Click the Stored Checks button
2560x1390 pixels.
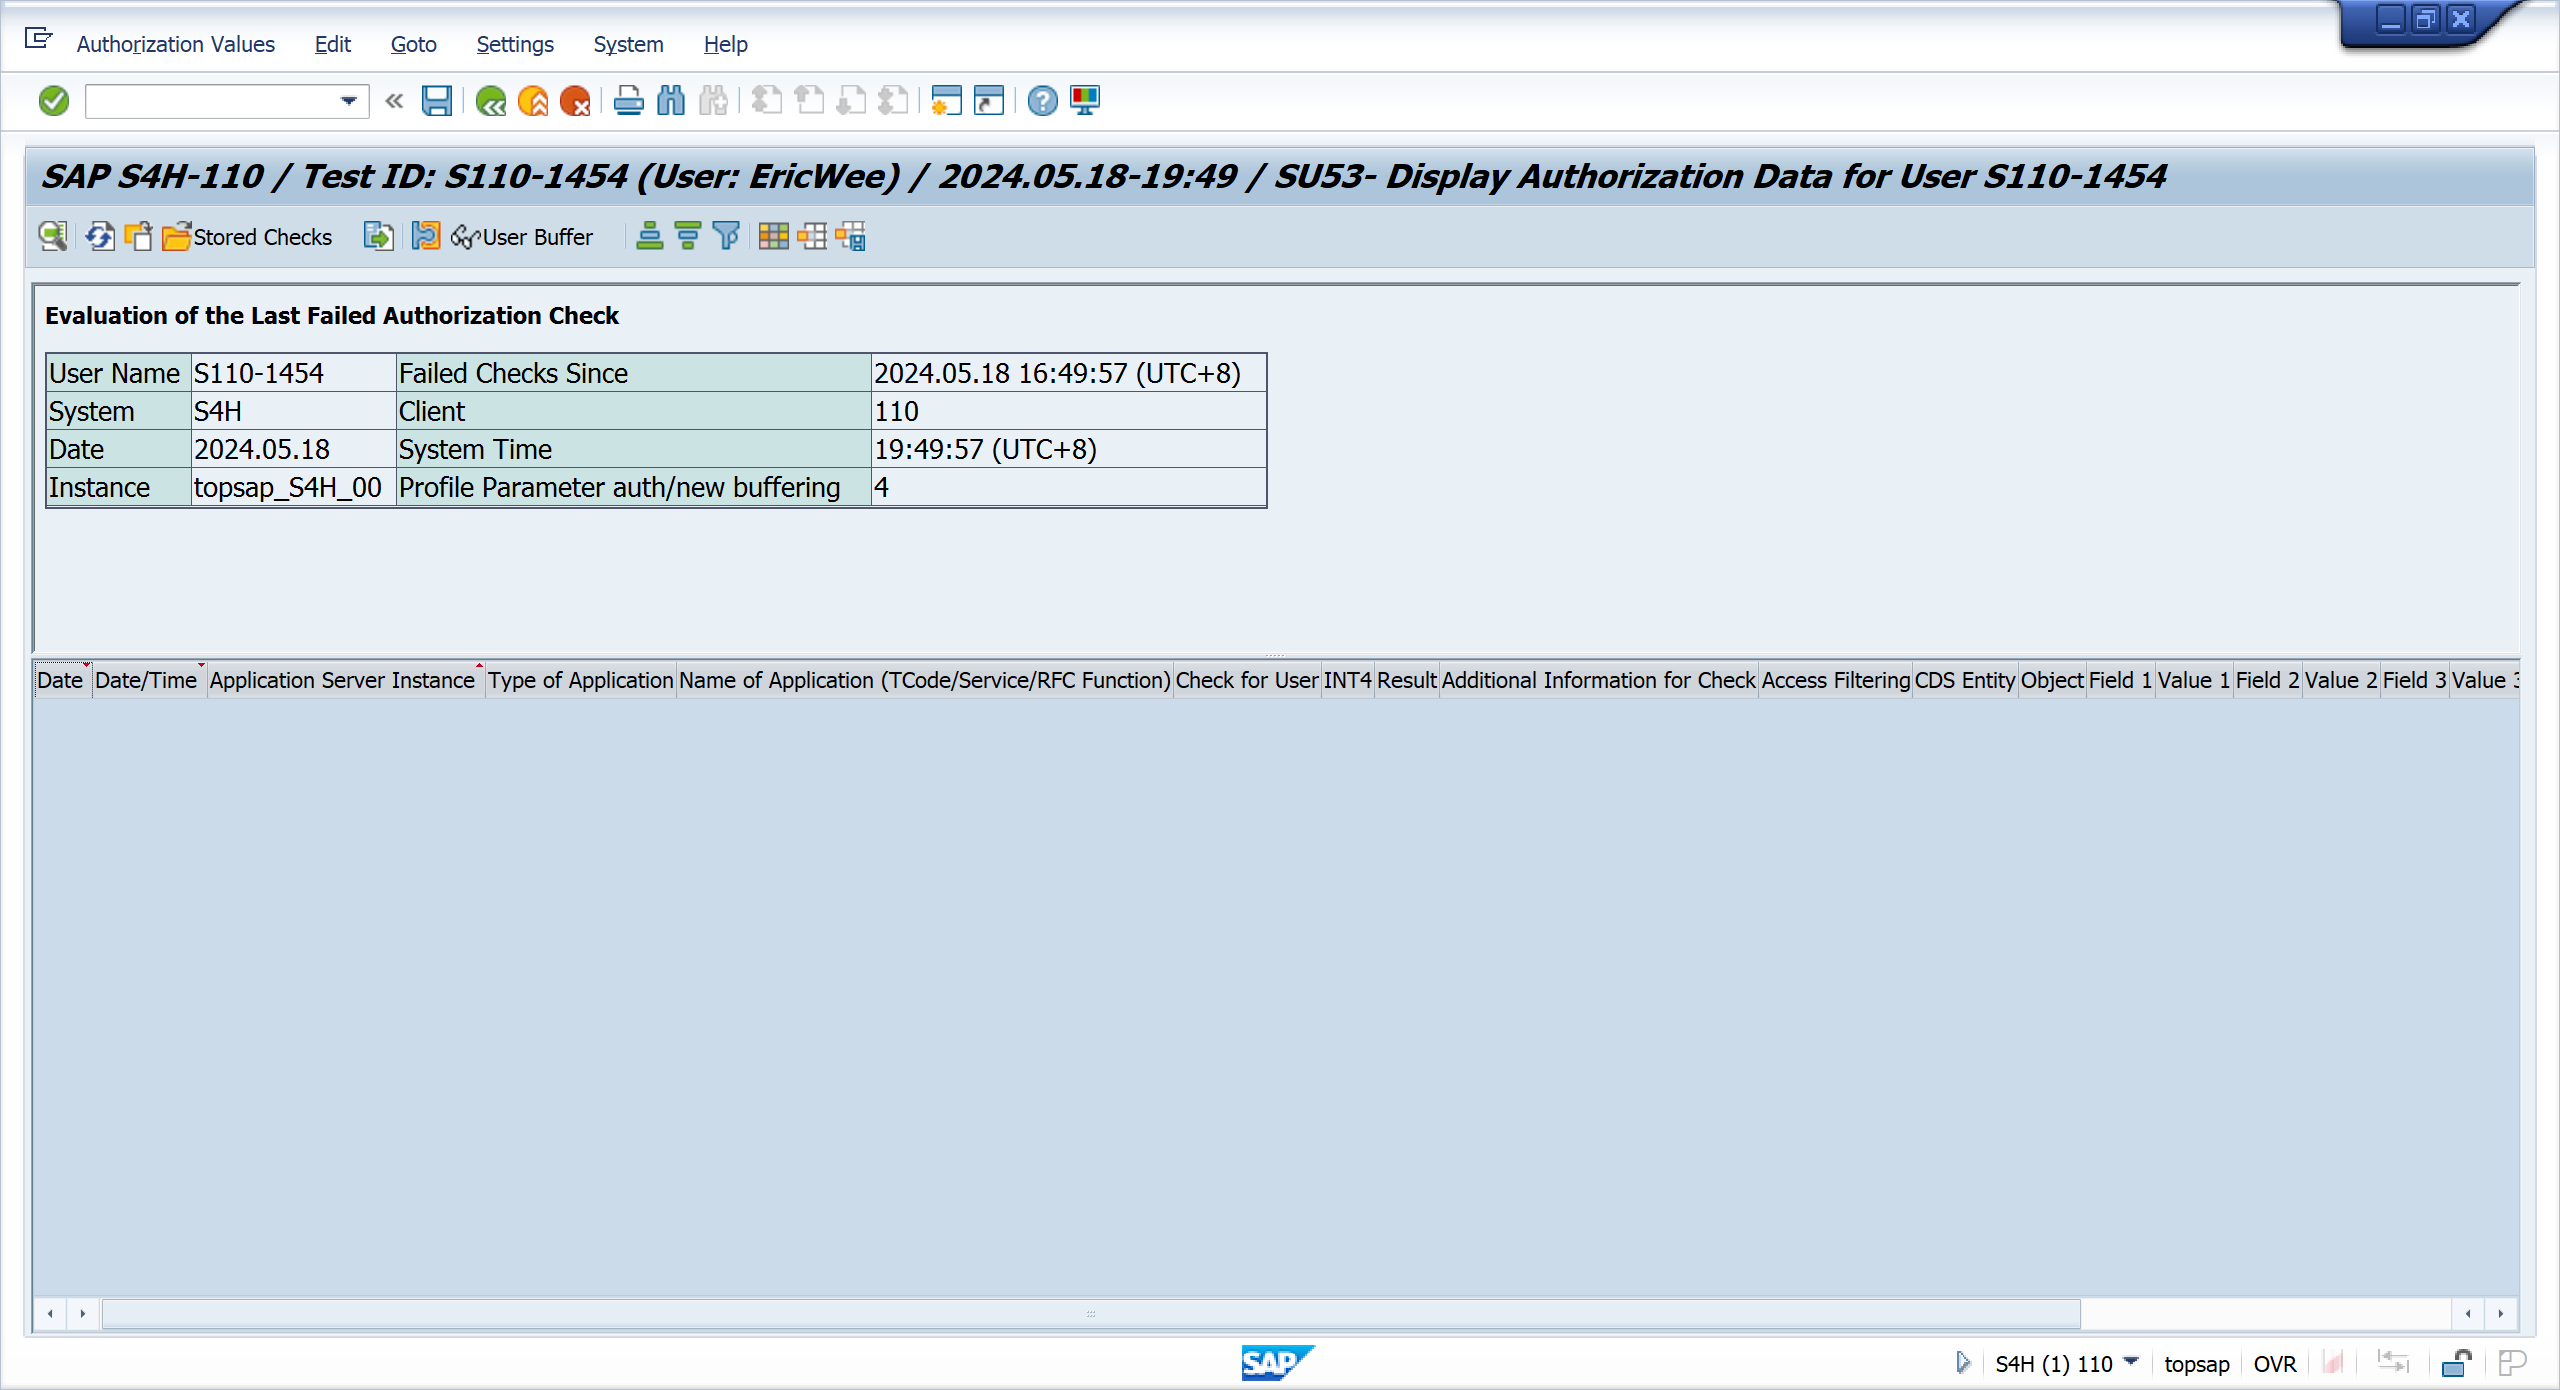(248, 237)
